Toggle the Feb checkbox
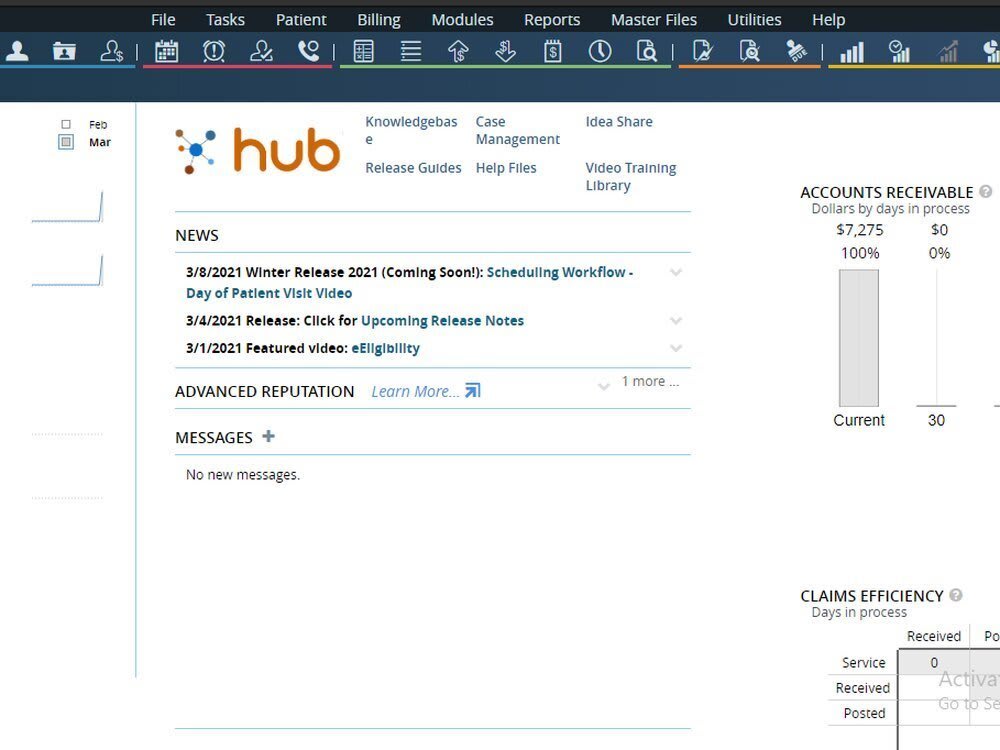Screen dimensions: 1000x750 click(x=66, y=124)
